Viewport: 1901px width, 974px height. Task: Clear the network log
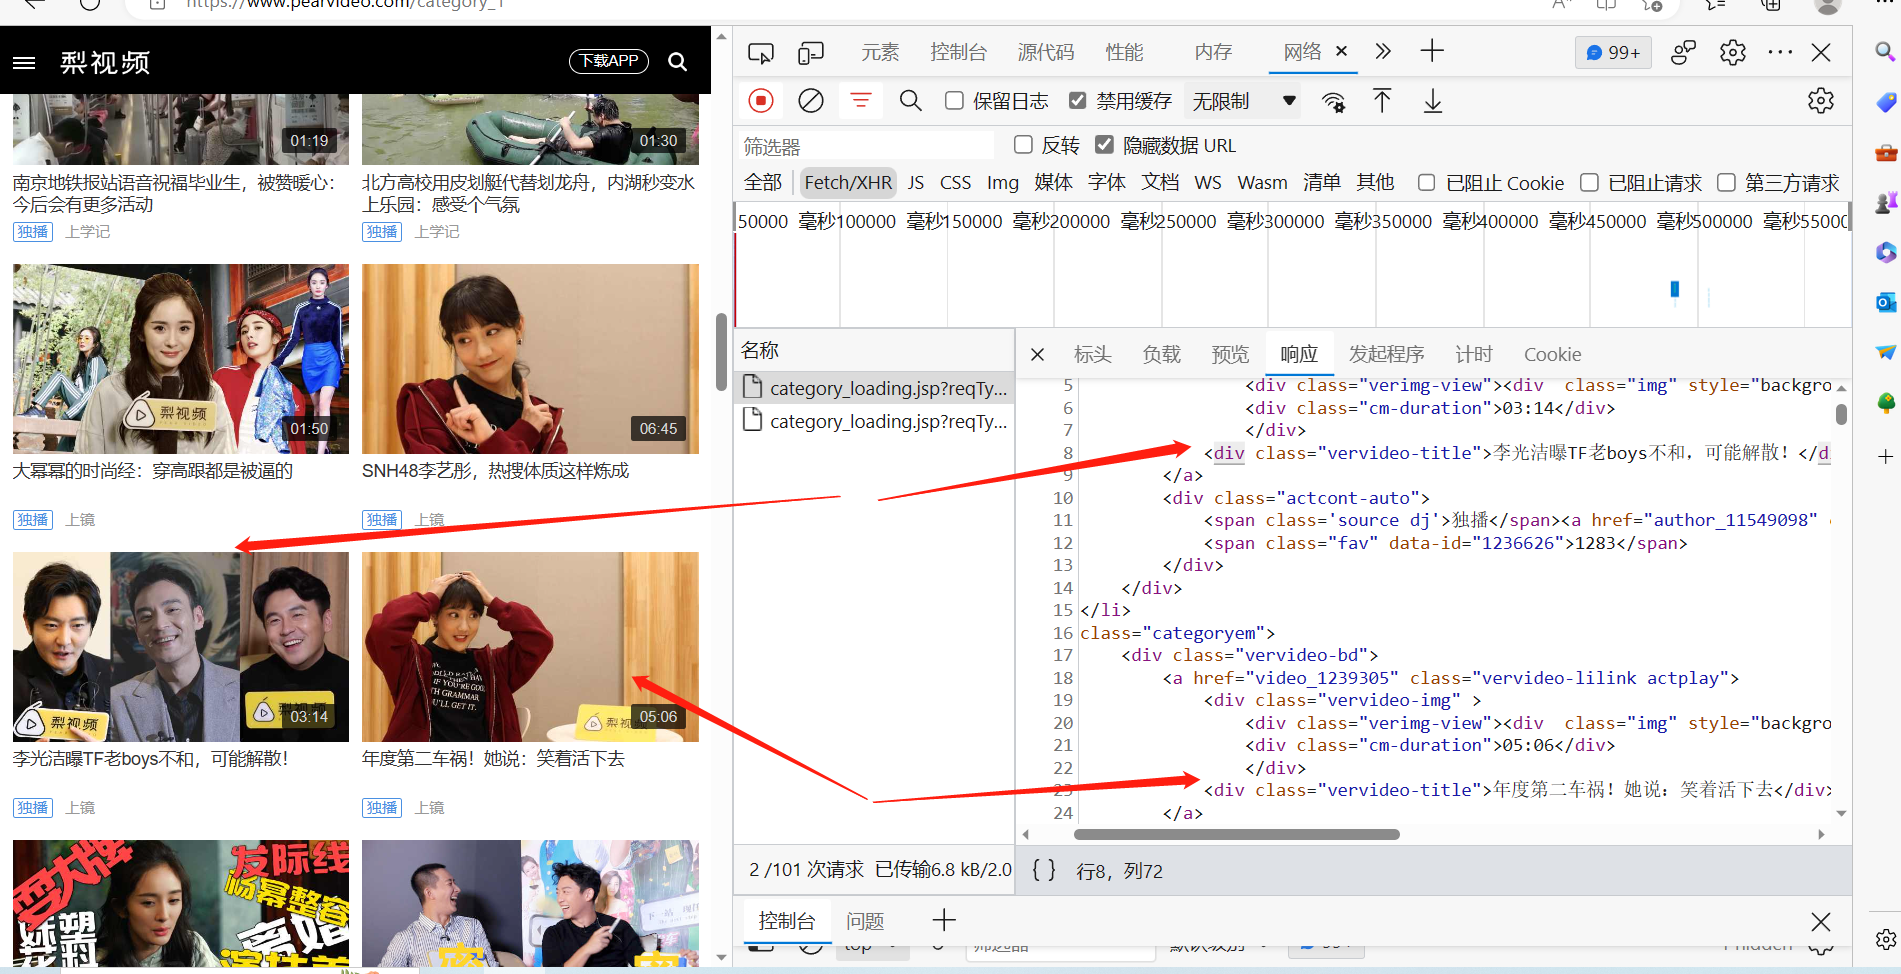[811, 100]
